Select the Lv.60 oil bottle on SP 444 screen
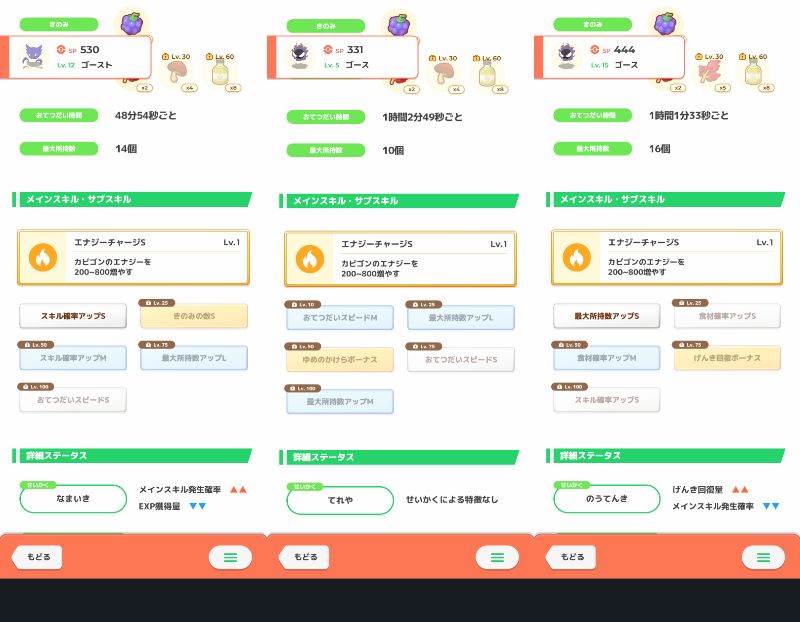This screenshot has width=800, height=622. coord(754,72)
